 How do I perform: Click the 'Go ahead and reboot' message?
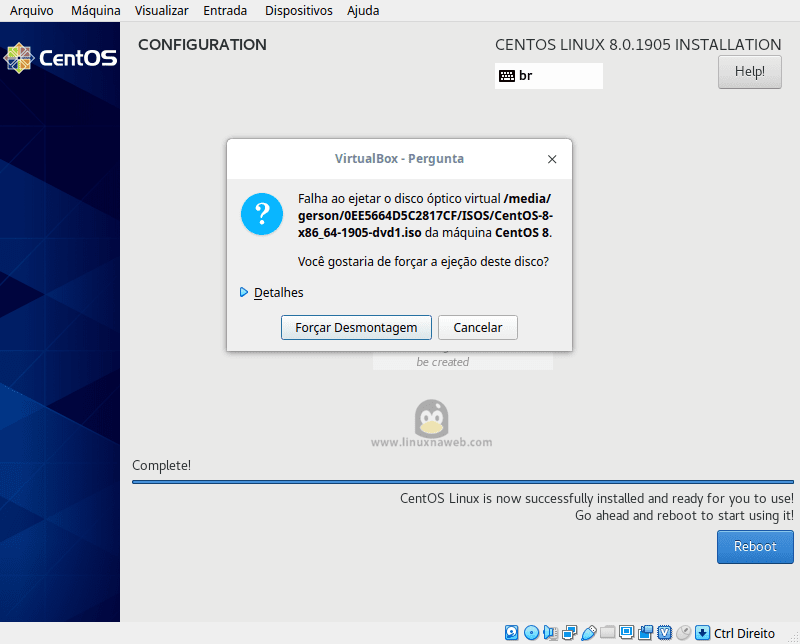coord(684,516)
